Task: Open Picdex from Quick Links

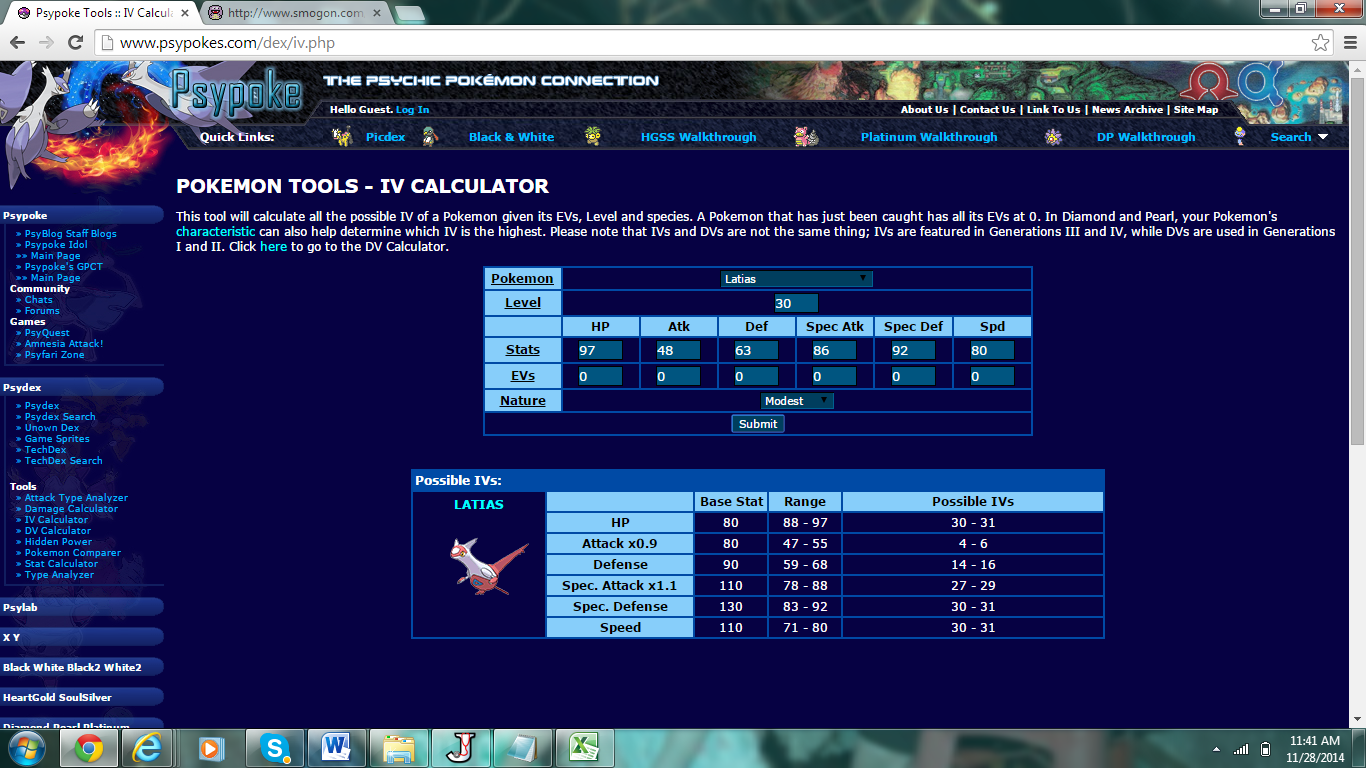Action: tap(385, 137)
